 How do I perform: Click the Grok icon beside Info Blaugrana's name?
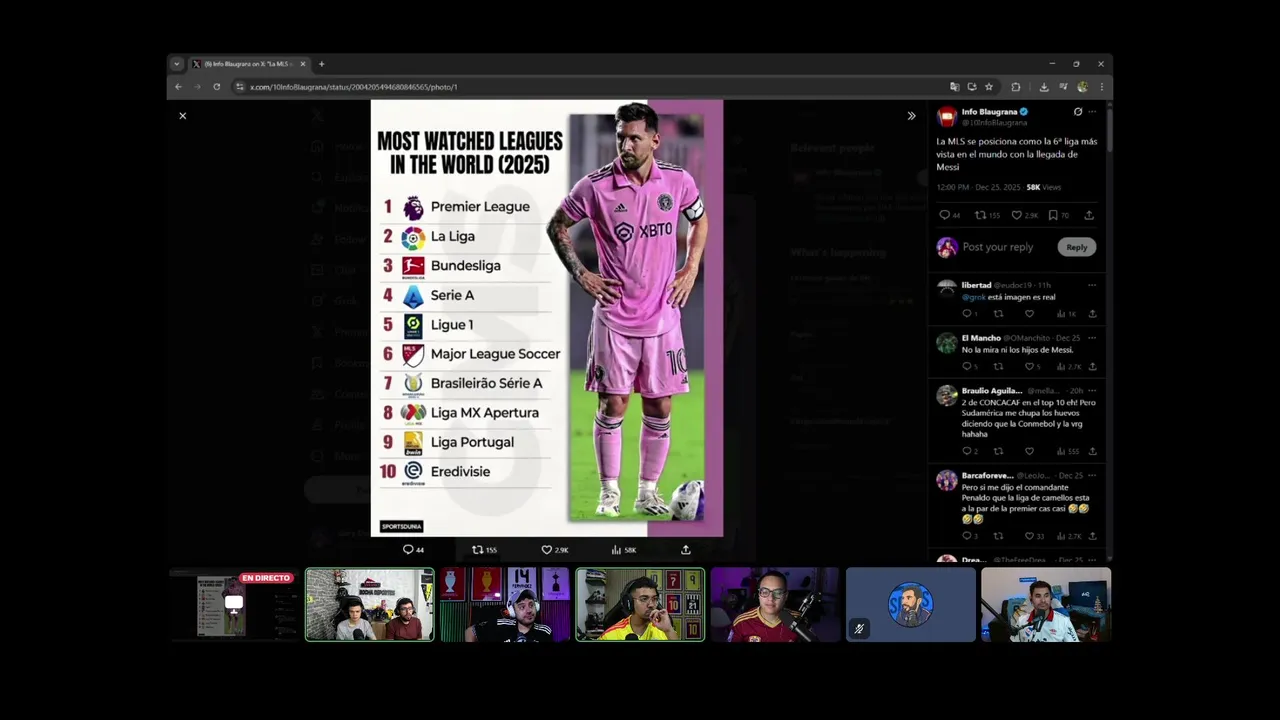[x=1077, y=112]
